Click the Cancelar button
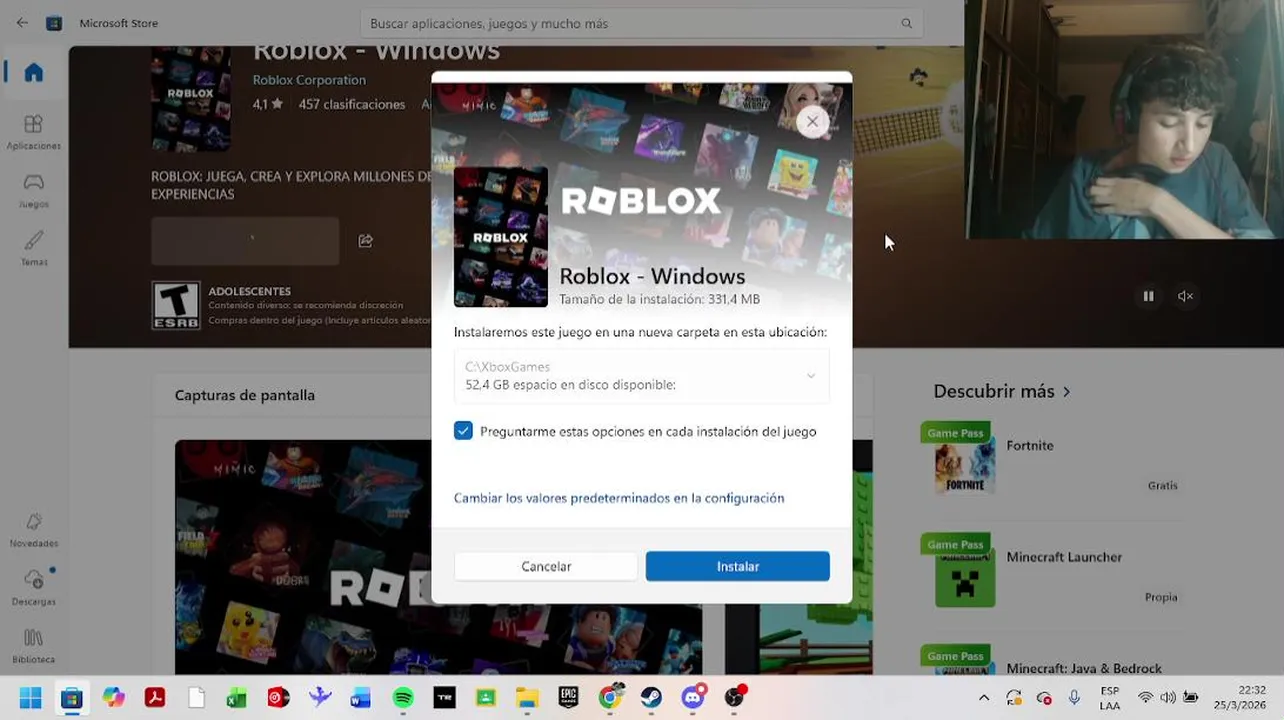Screen dimensions: 1284x720 (x=546, y=566)
